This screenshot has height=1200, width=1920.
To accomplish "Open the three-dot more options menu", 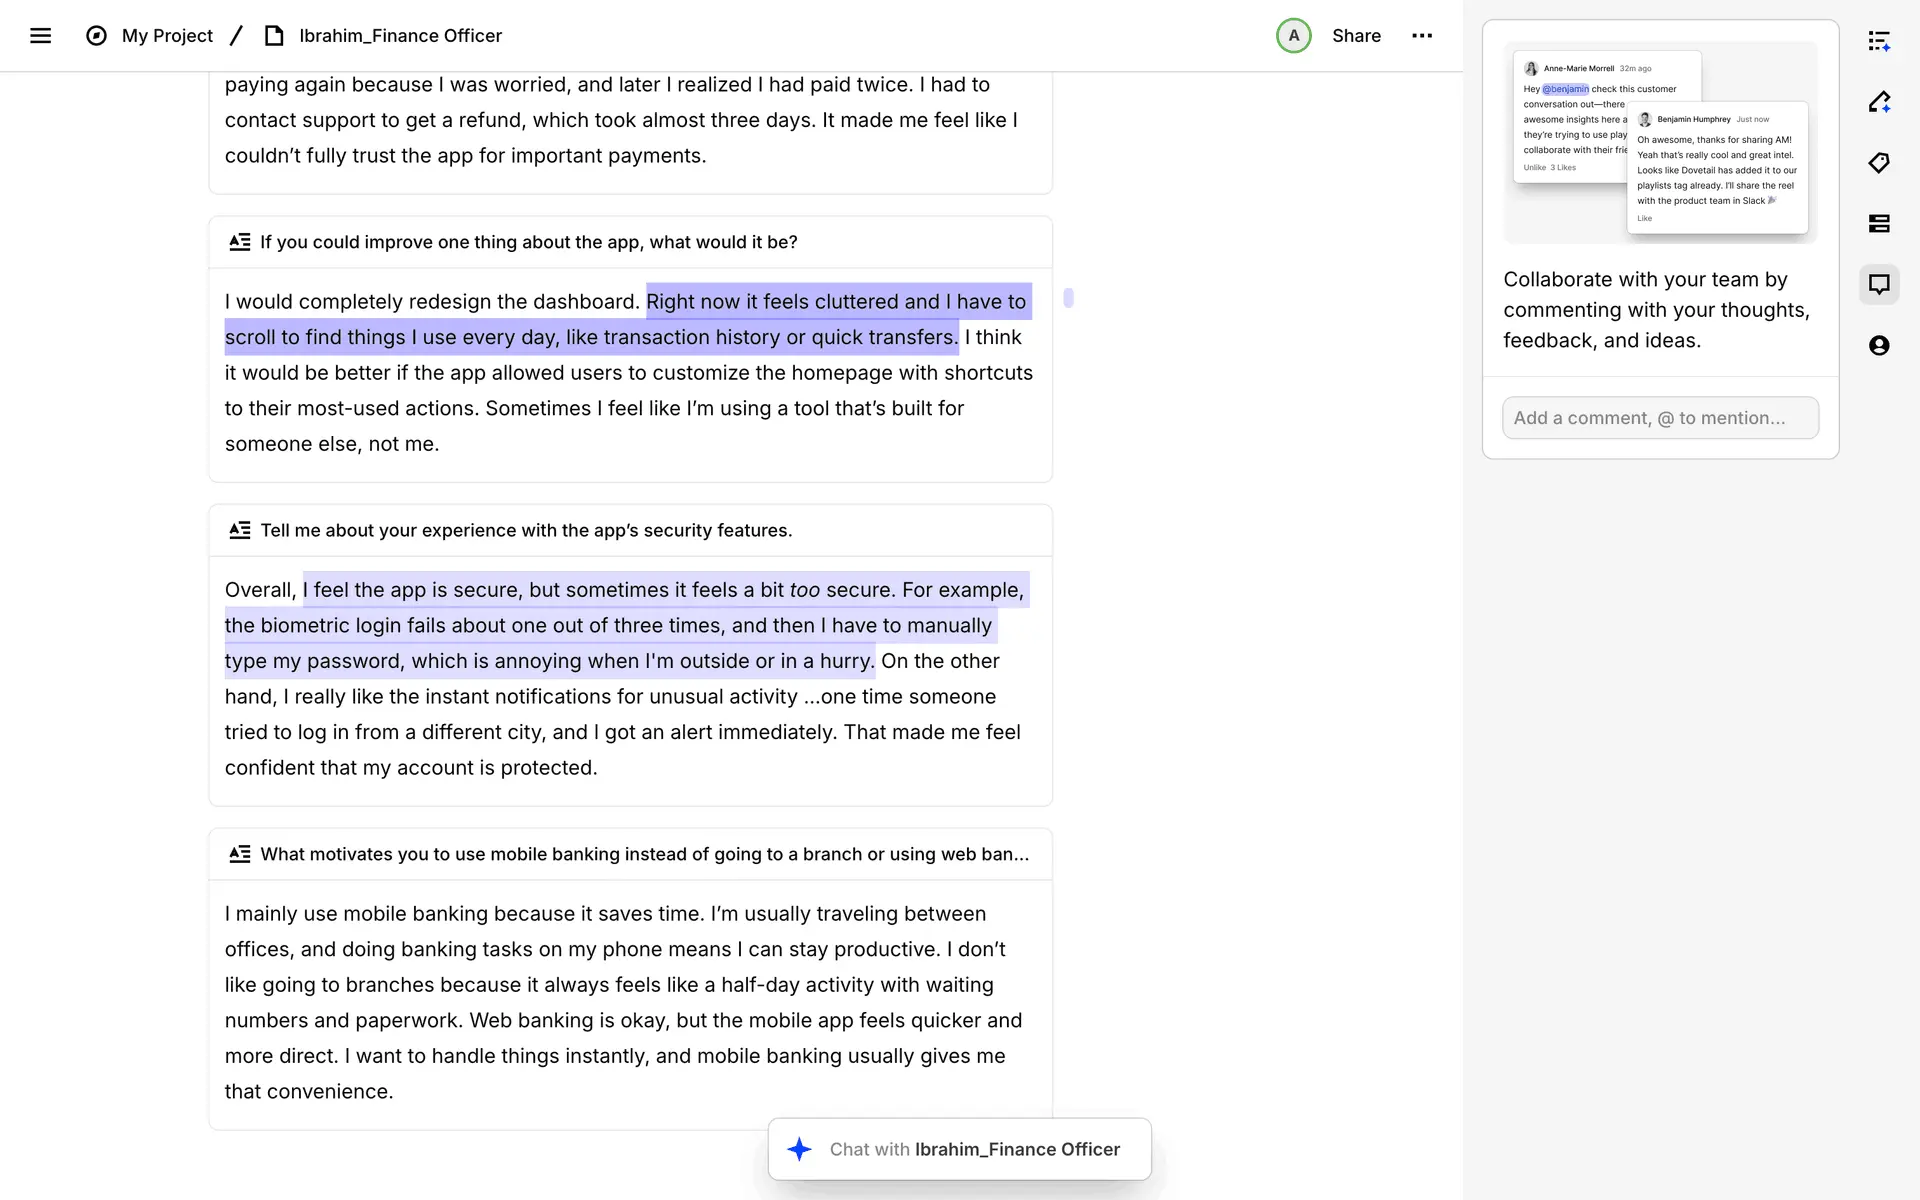I will pos(1422,36).
